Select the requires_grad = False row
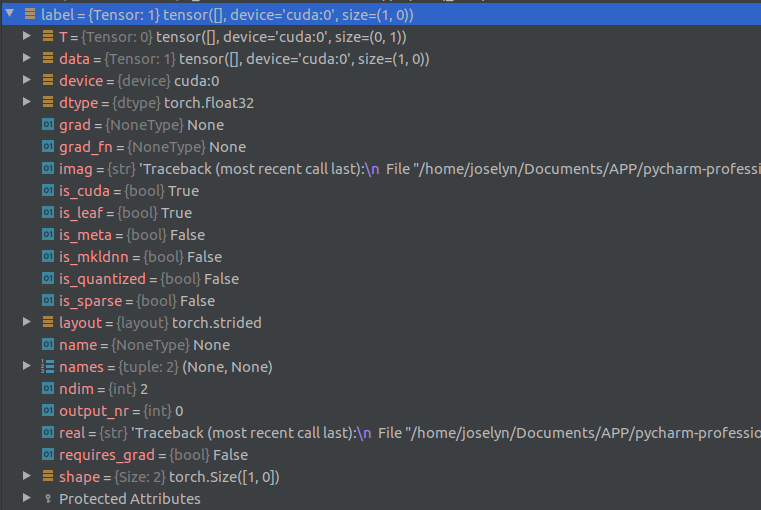Image resolution: width=761 pixels, height=510 pixels. click(x=153, y=455)
